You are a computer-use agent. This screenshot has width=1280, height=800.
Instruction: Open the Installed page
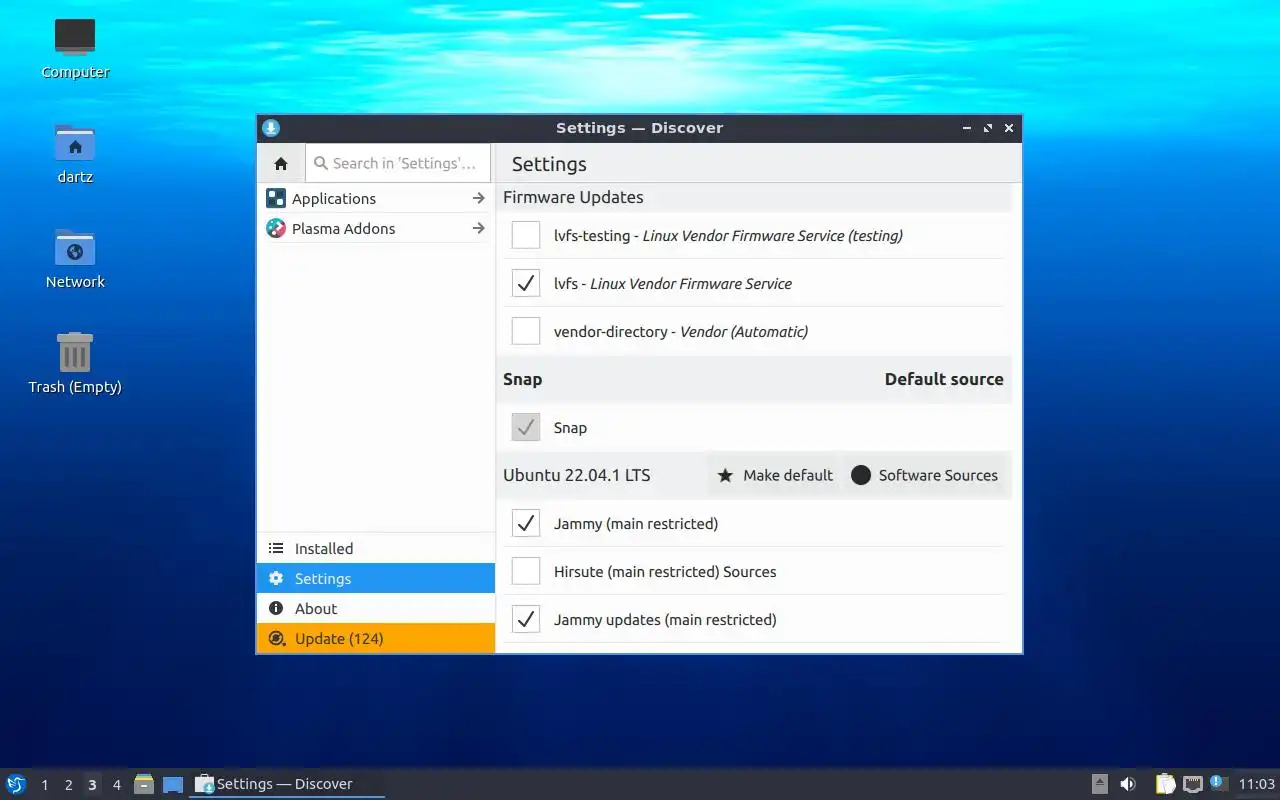(376, 548)
